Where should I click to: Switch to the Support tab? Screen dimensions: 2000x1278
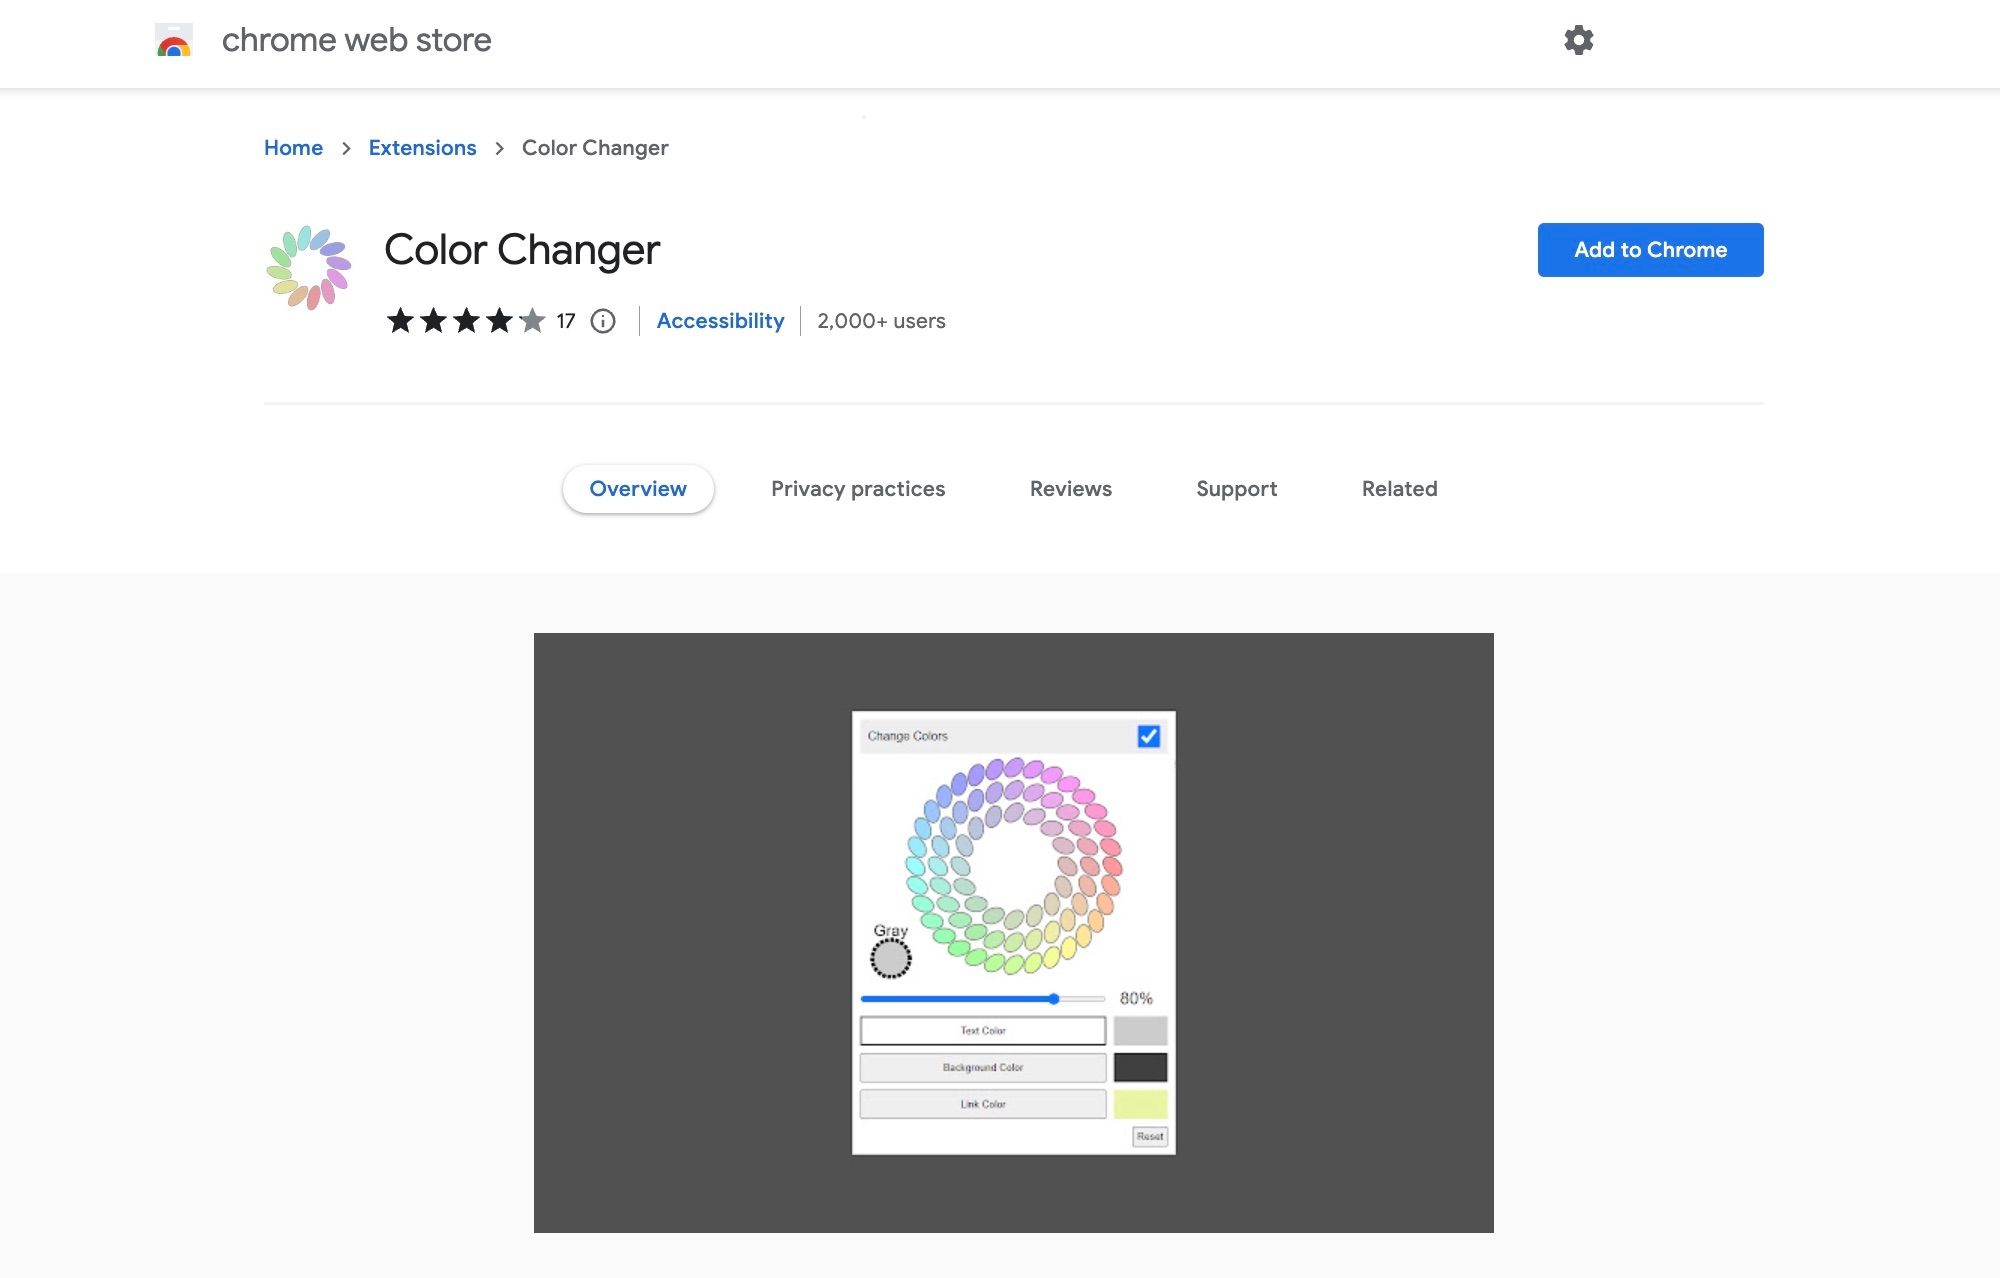(x=1236, y=488)
